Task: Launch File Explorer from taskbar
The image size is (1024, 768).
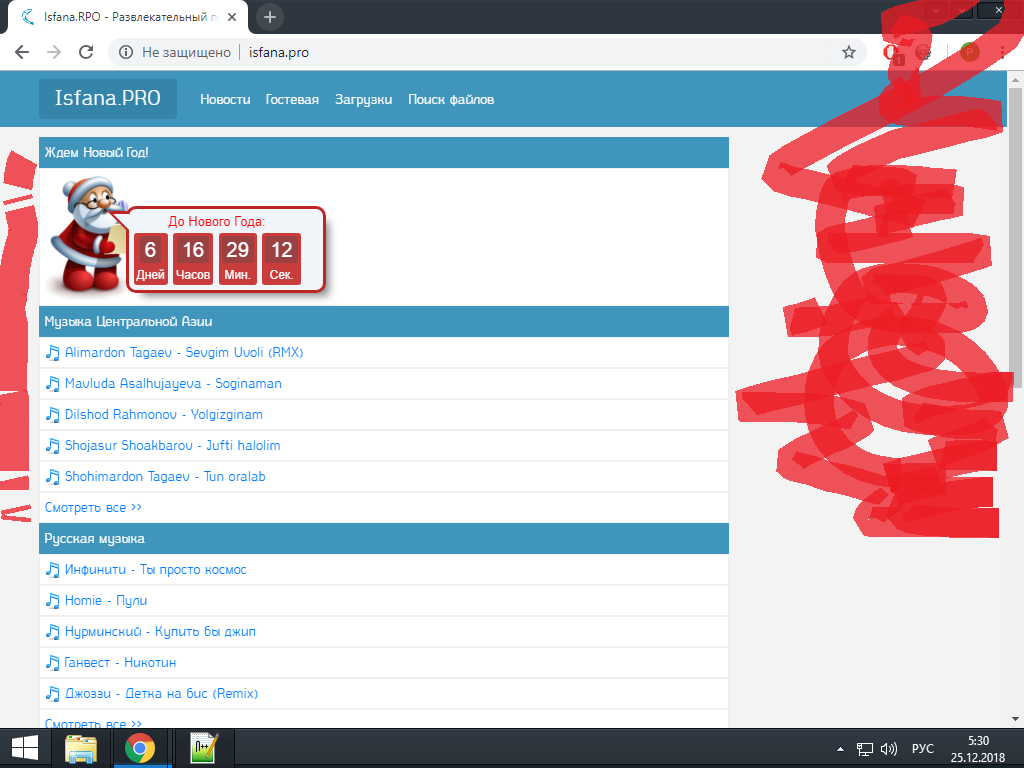Action: 81,748
